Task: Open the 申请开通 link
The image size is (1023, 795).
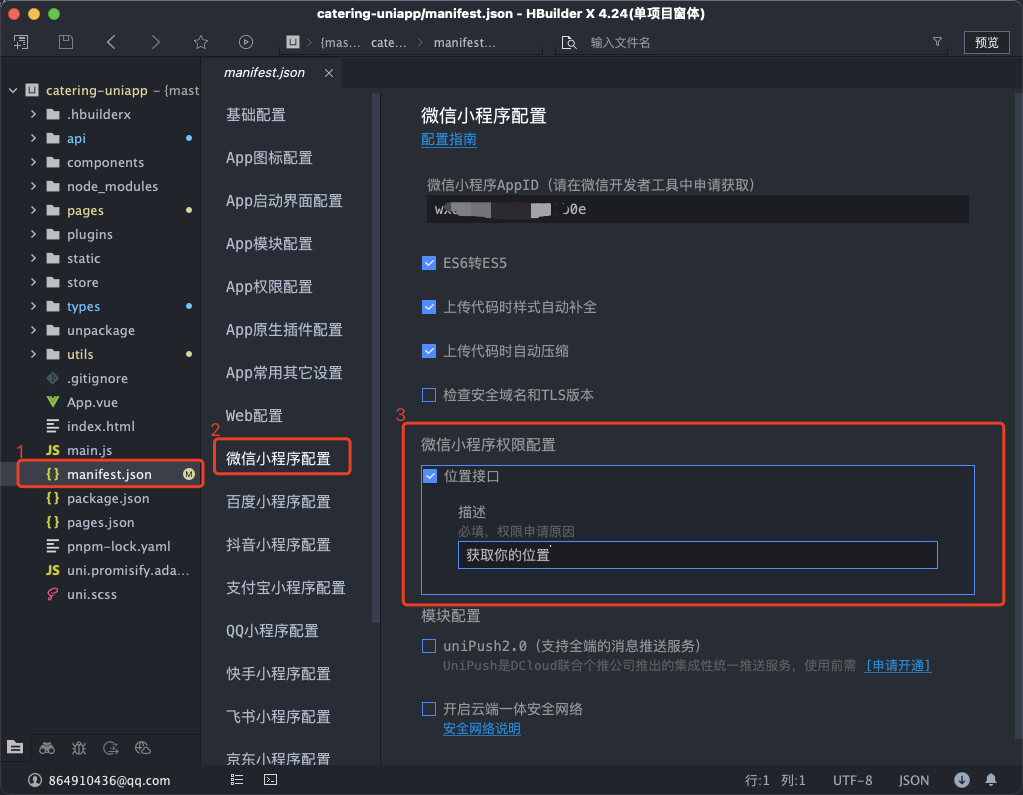Action: [x=897, y=666]
